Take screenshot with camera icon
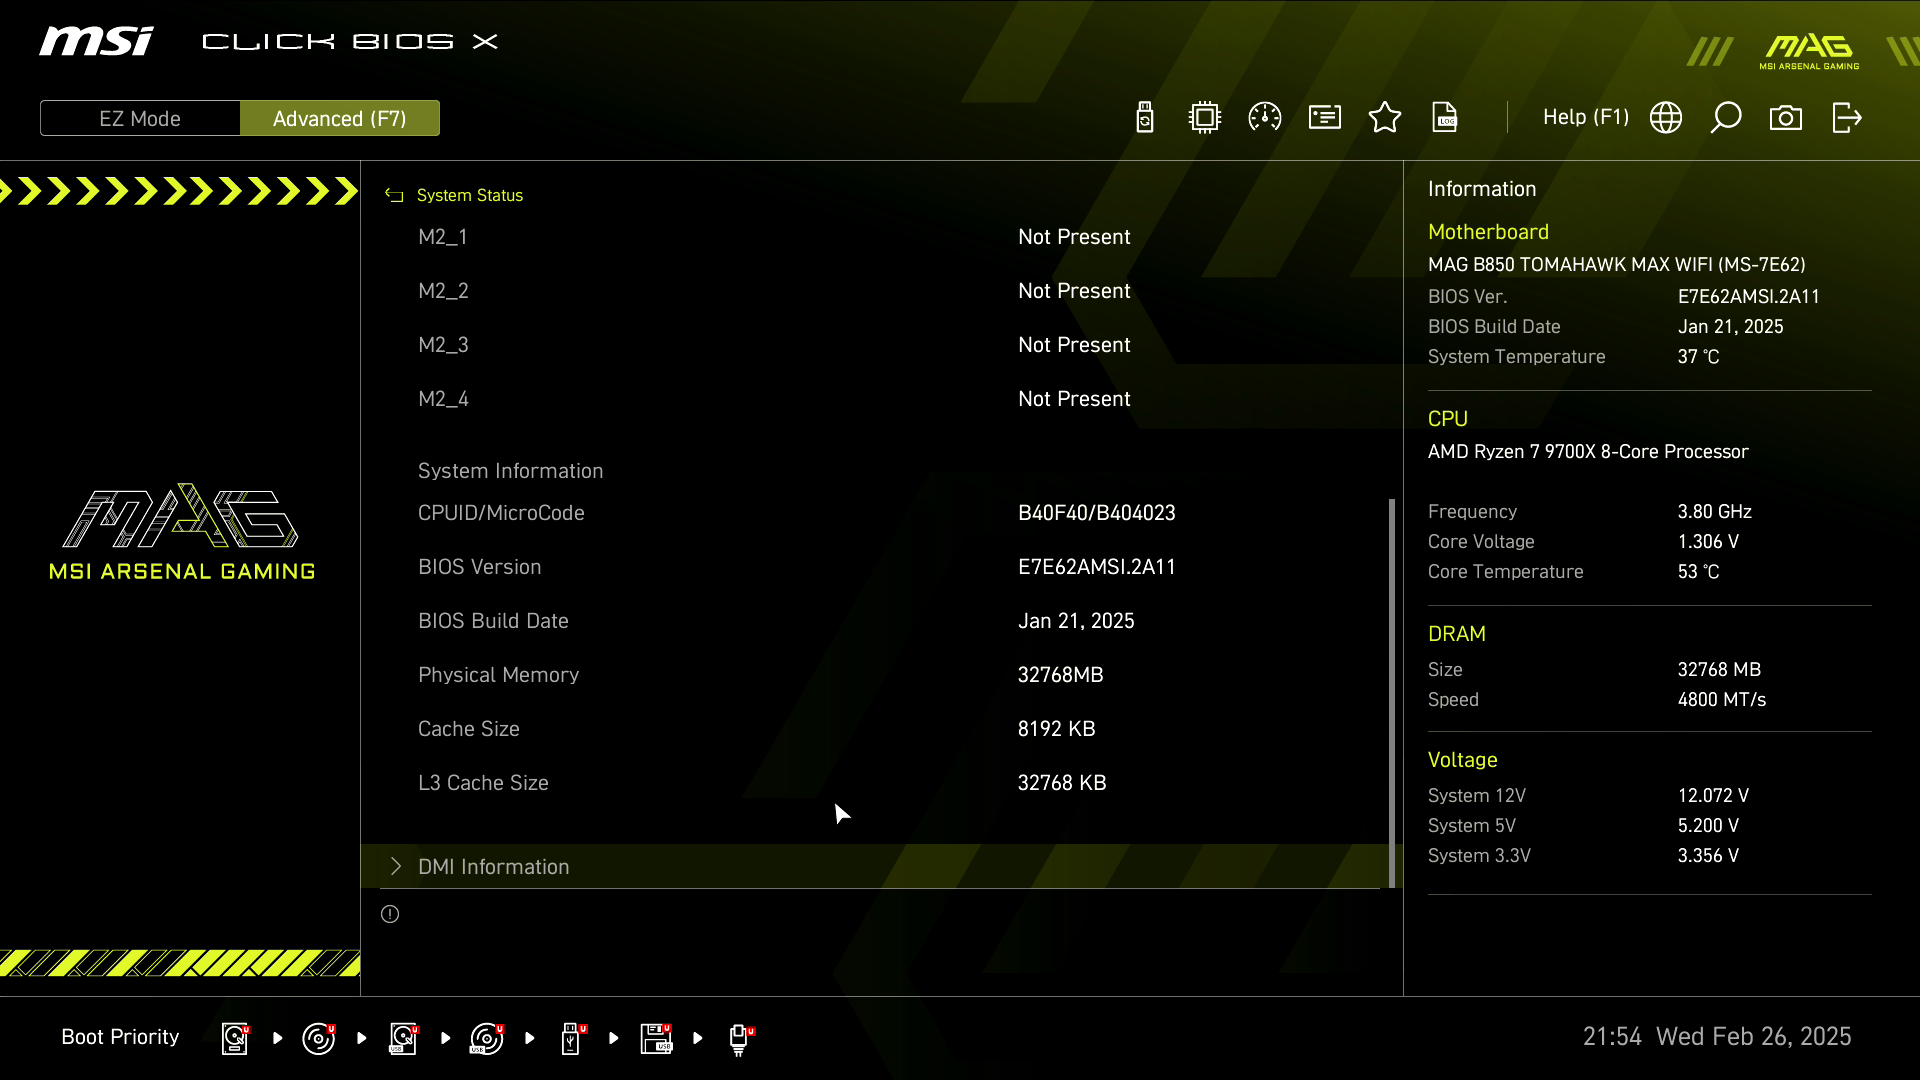1920x1080 pixels. 1786,118
